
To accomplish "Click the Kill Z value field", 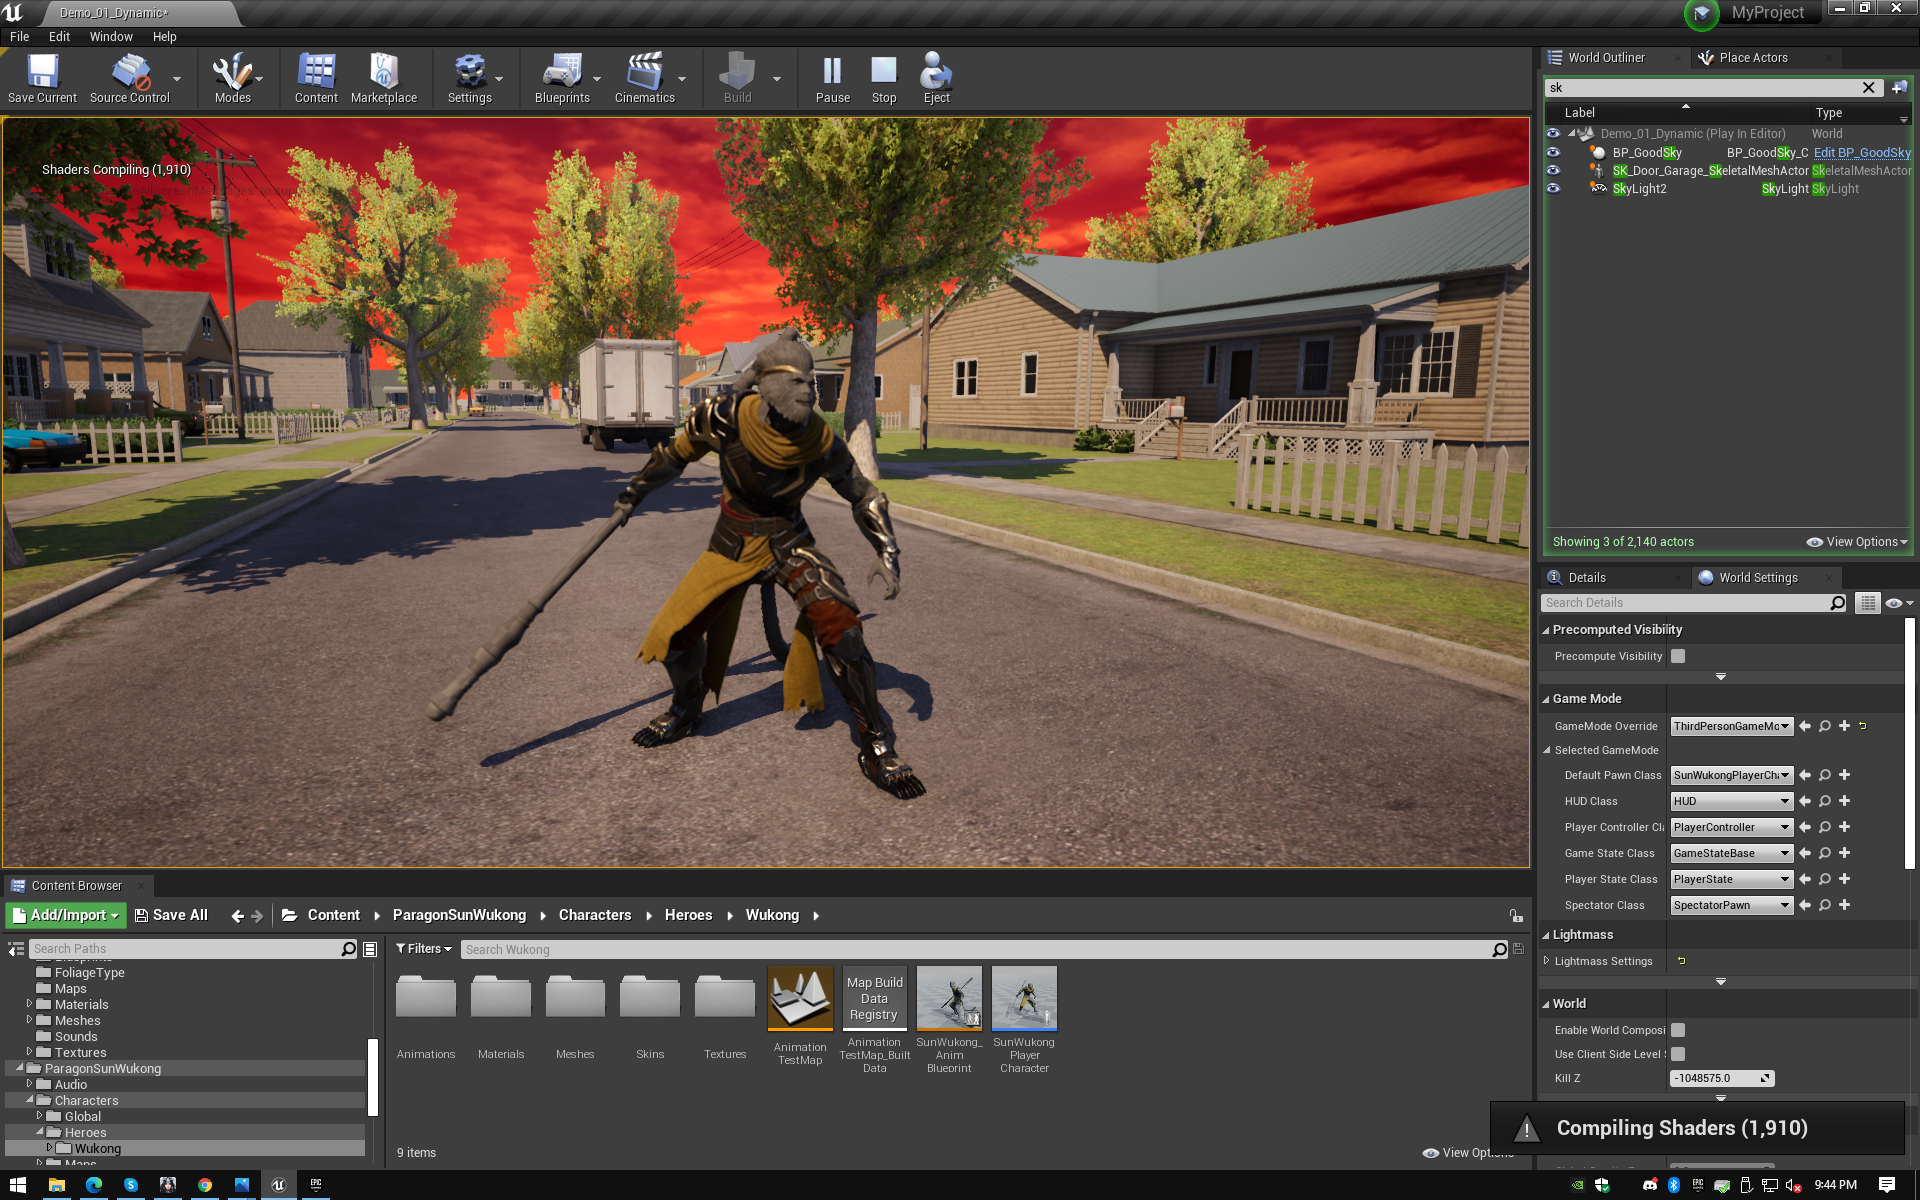I will coord(1721,1078).
